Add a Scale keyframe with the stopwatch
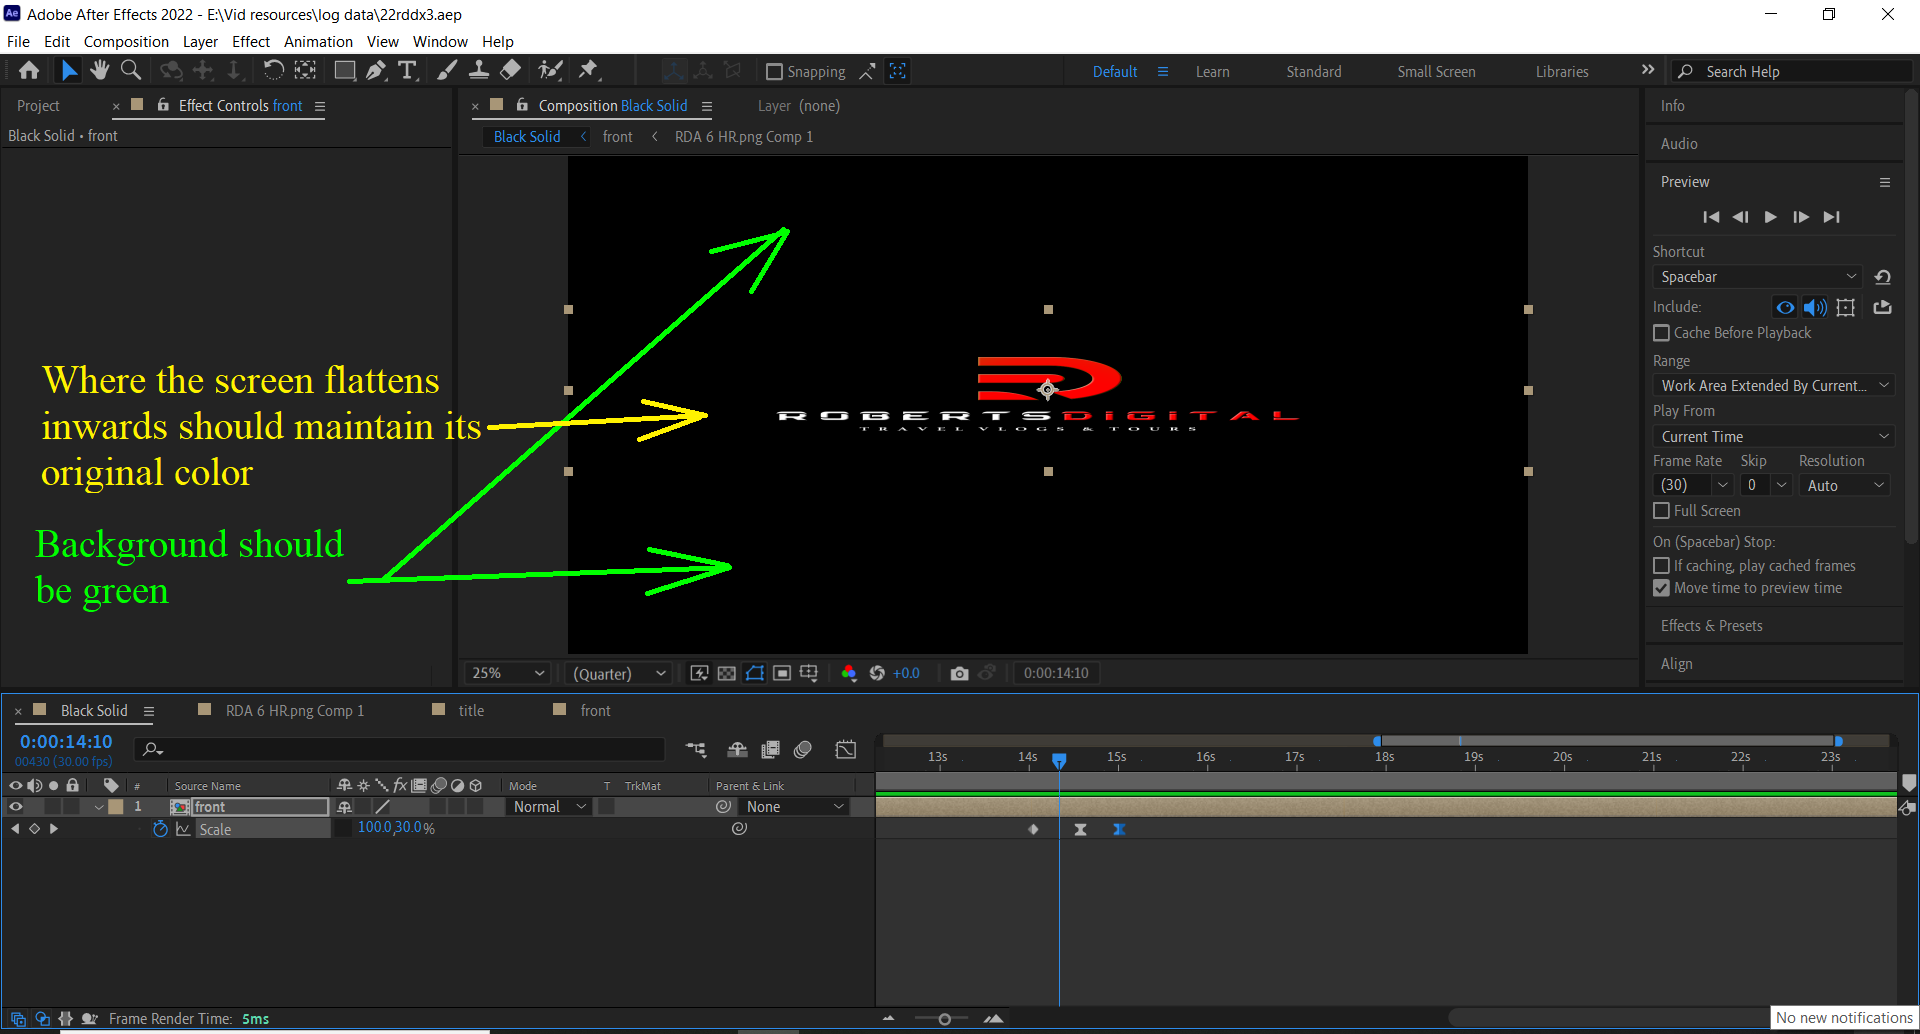Screen dimensions: 1920x1034 coord(160,829)
